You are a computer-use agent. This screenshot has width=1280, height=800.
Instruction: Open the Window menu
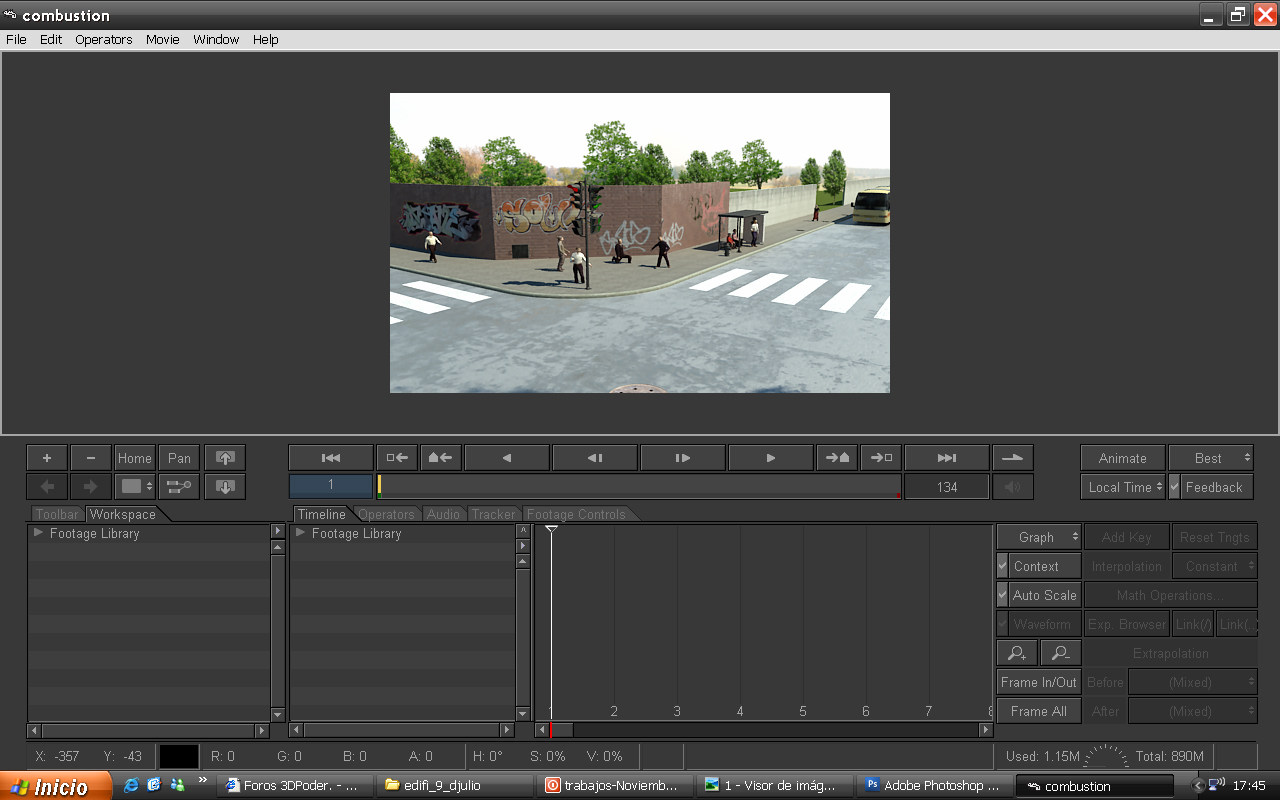[216, 40]
